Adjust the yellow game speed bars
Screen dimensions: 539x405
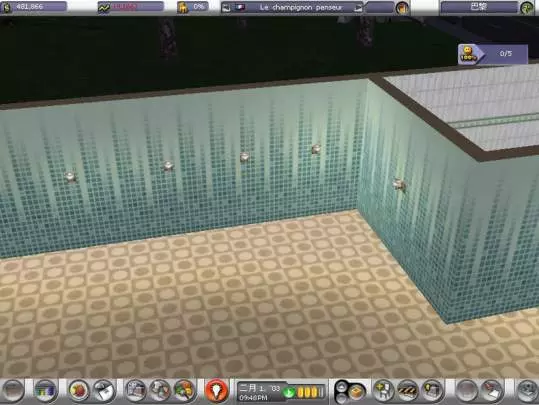pos(310,392)
